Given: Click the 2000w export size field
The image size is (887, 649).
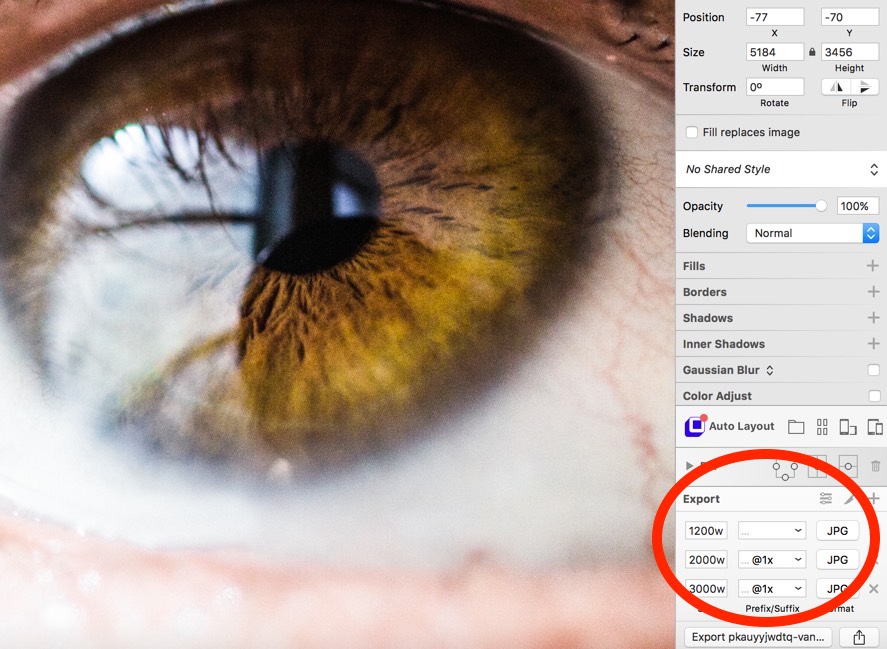Looking at the screenshot, I should (706, 560).
